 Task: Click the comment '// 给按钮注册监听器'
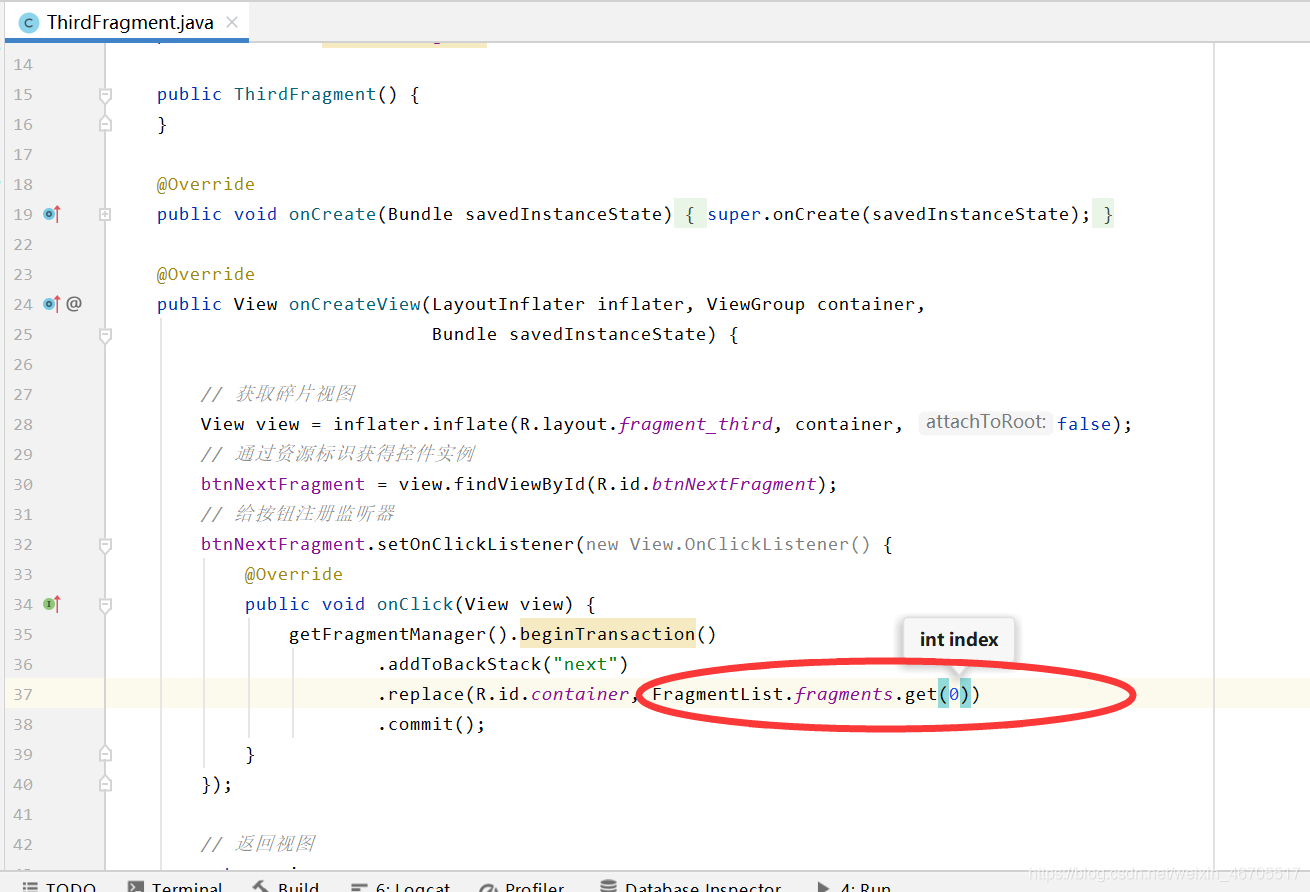[x=298, y=514]
